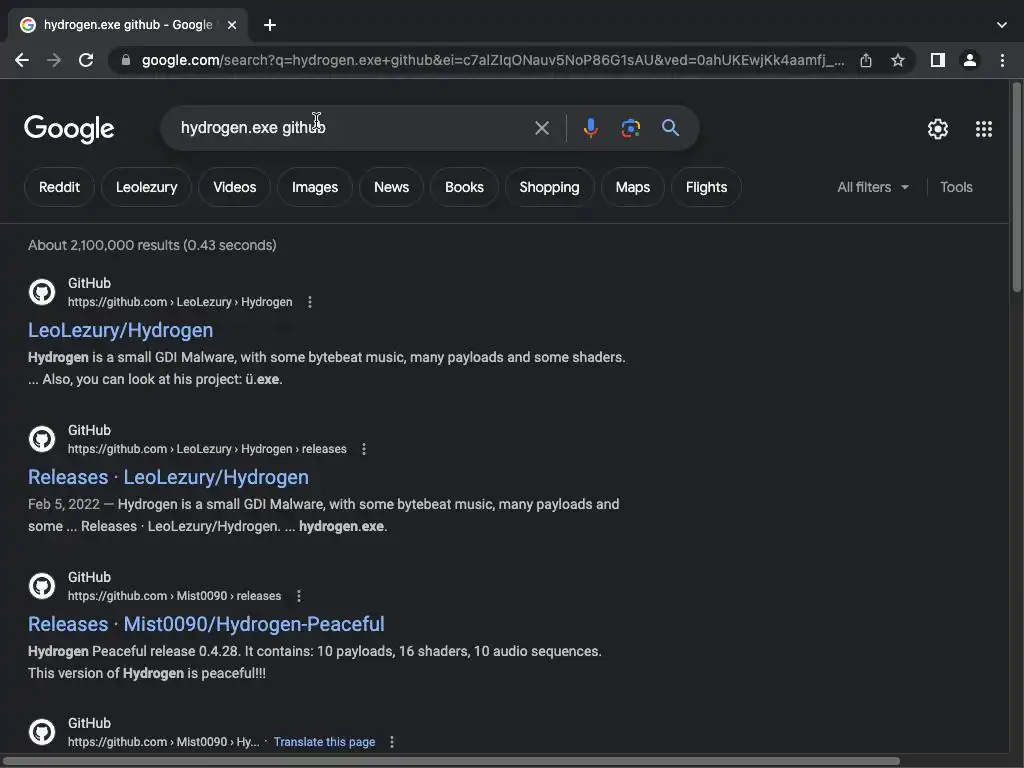Click the Google logo

tap(69, 129)
